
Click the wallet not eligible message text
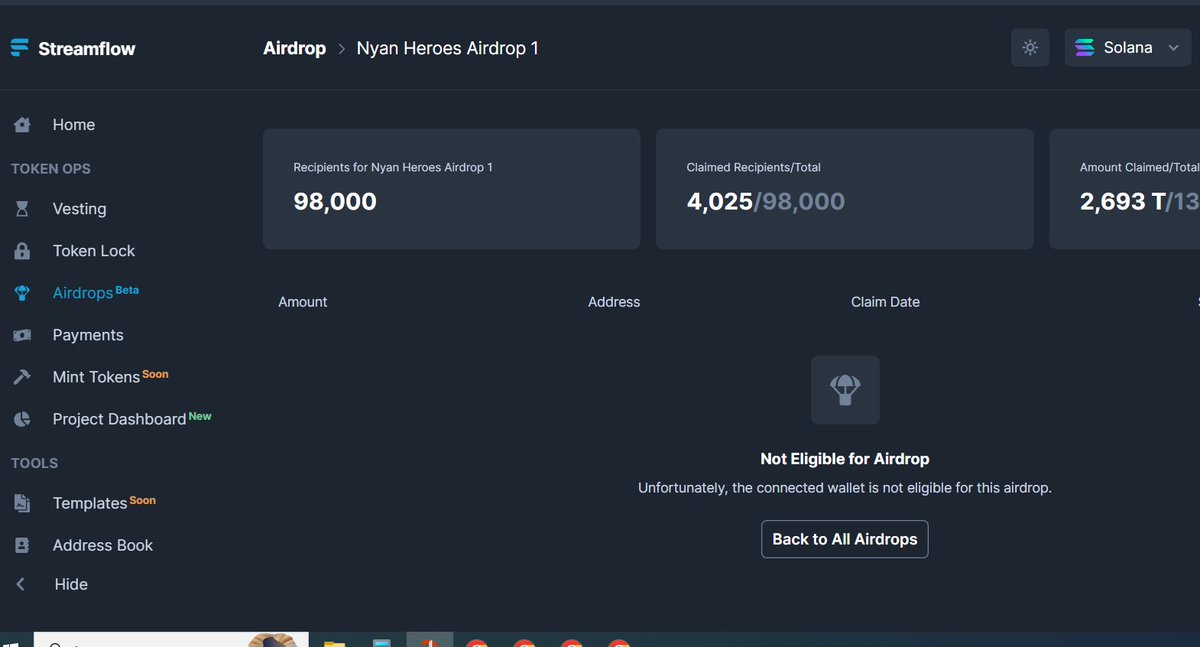tap(845, 488)
